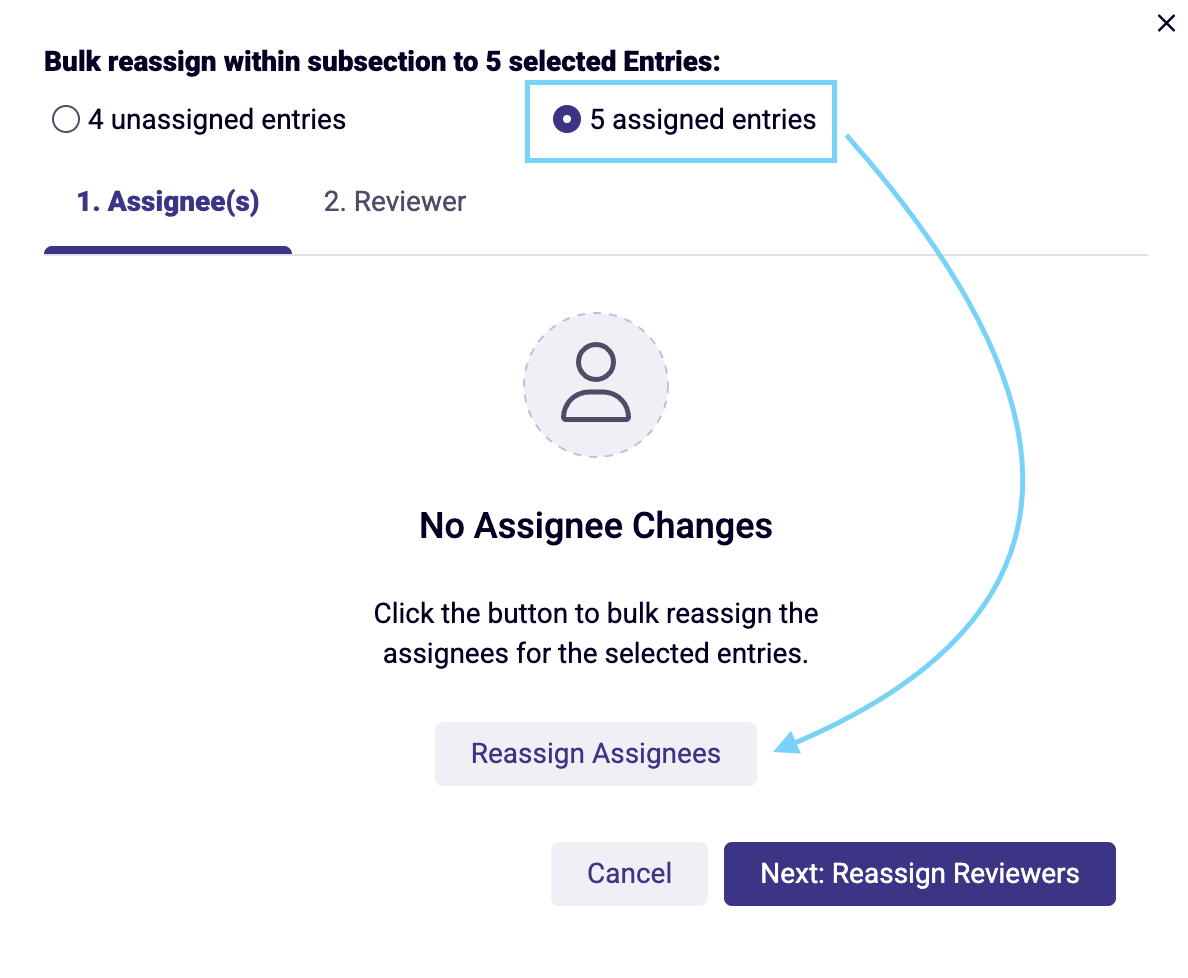Screen dimensions: 1188x978
Task: Cancel the bulk reassignment
Action: tap(629, 873)
